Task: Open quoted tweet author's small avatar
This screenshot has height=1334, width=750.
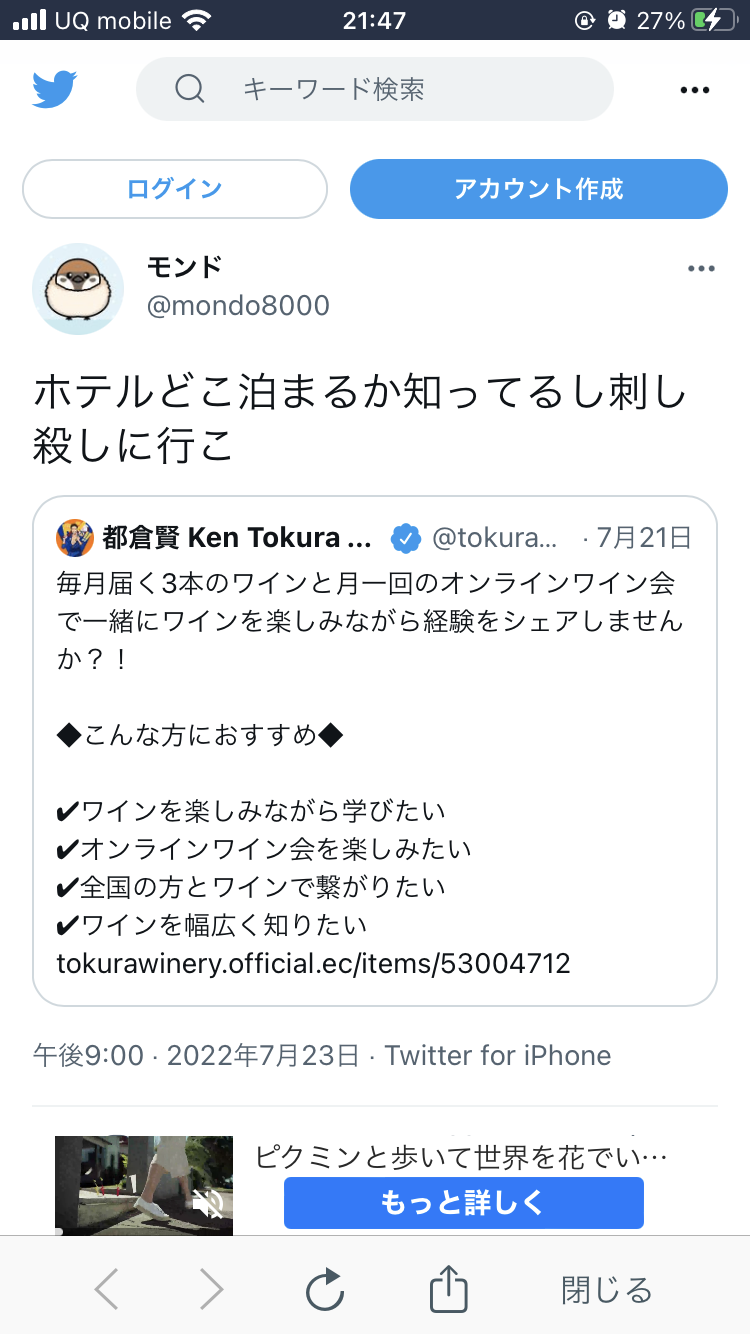Action: click(75, 539)
